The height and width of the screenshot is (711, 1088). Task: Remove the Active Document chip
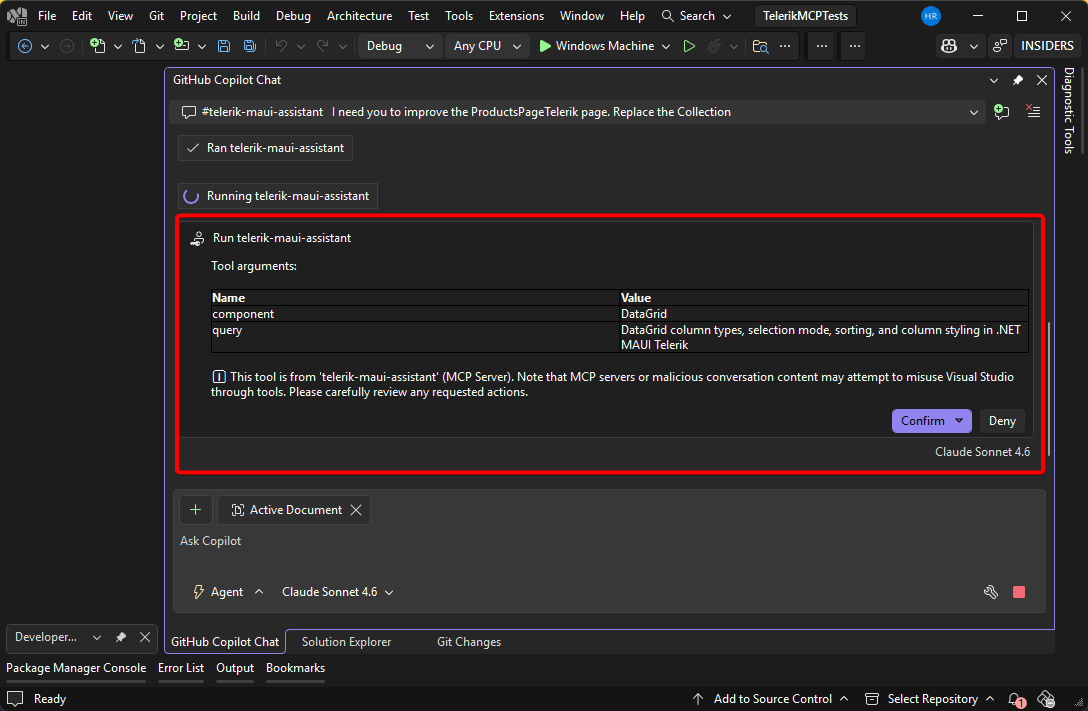point(356,510)
